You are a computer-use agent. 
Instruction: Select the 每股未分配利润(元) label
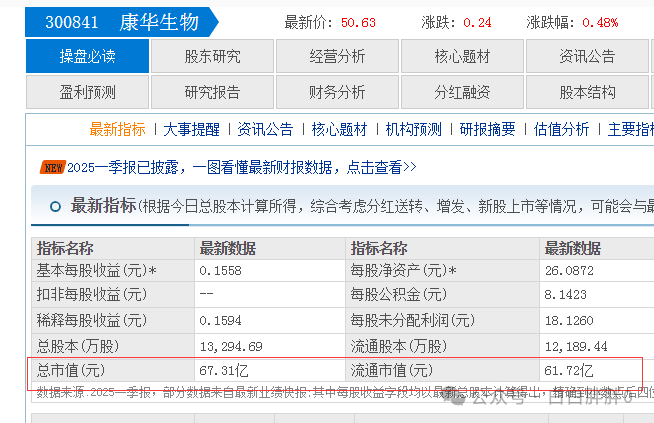pyautogui.click(x=413, y=320)
